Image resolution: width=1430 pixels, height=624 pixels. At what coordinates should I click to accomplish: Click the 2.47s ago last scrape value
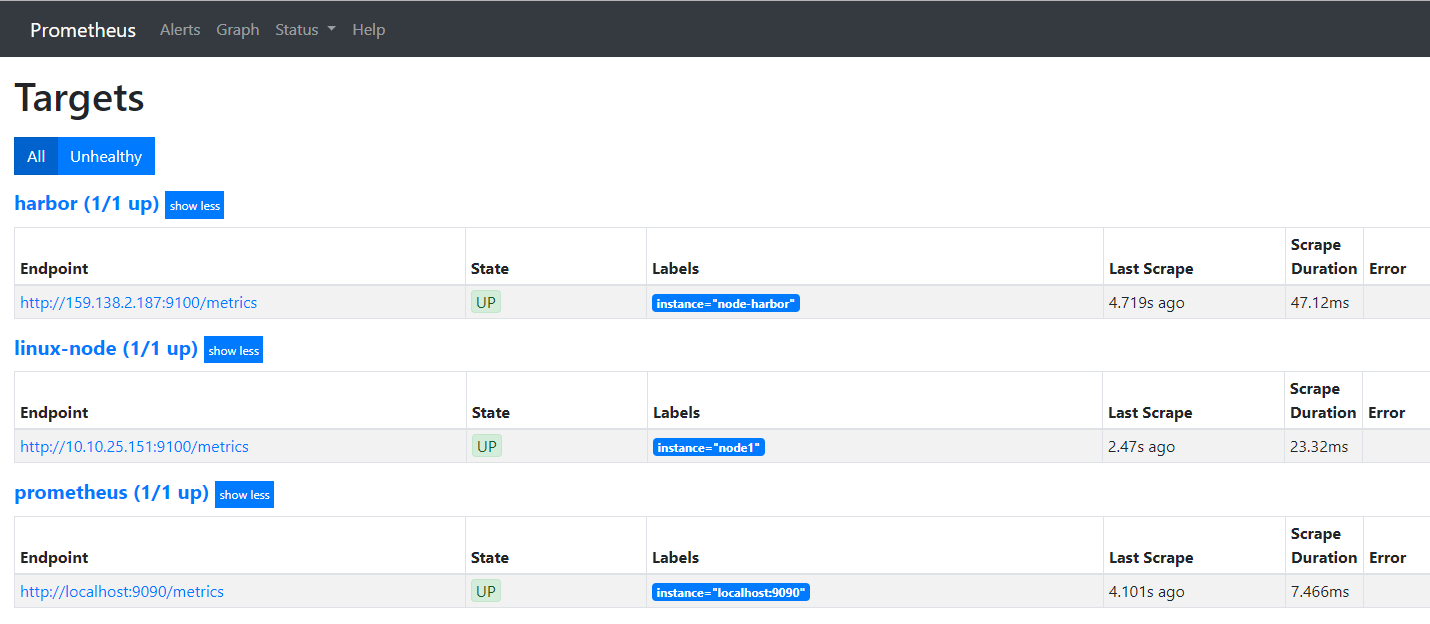tap(1142, 446)
